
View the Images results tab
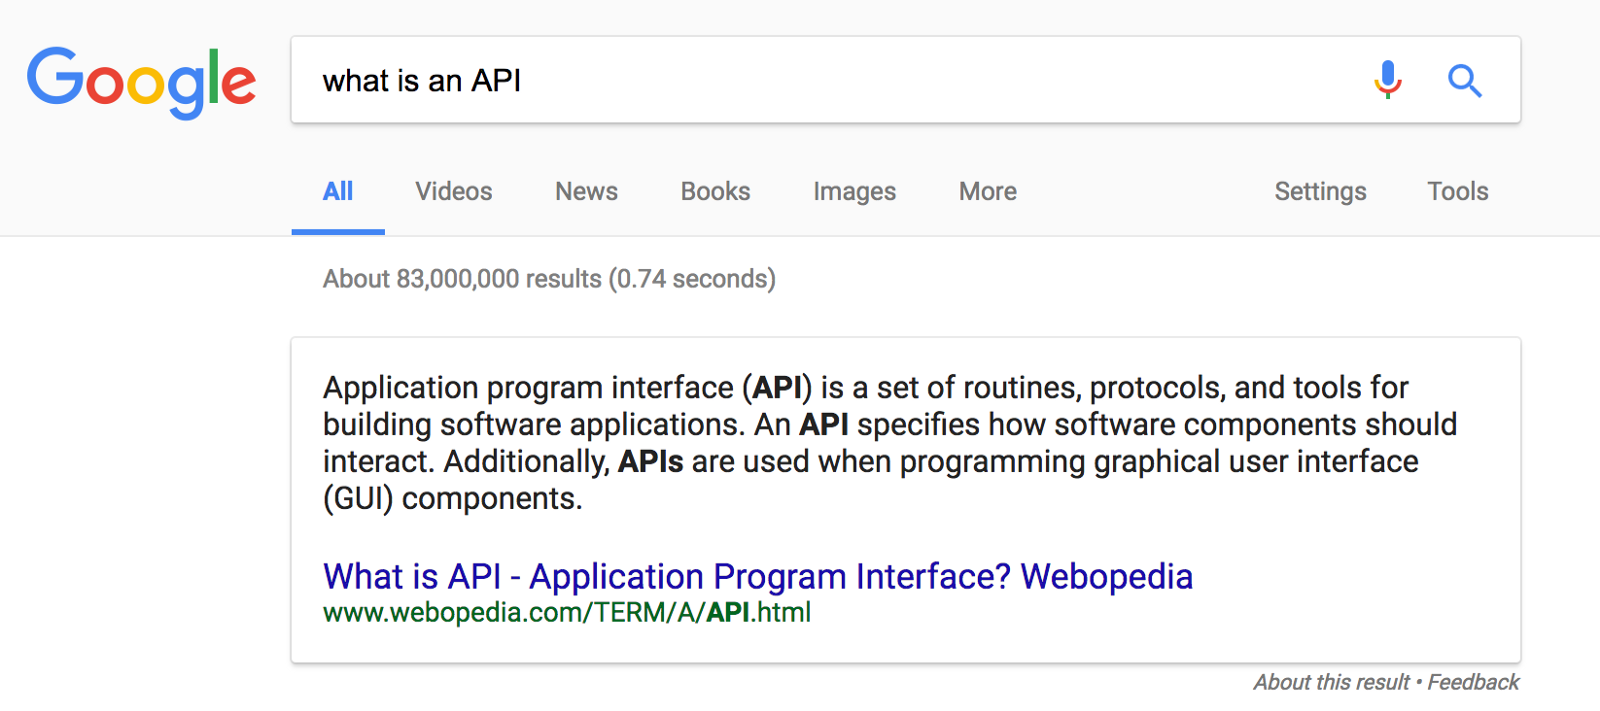coord(854,191)
